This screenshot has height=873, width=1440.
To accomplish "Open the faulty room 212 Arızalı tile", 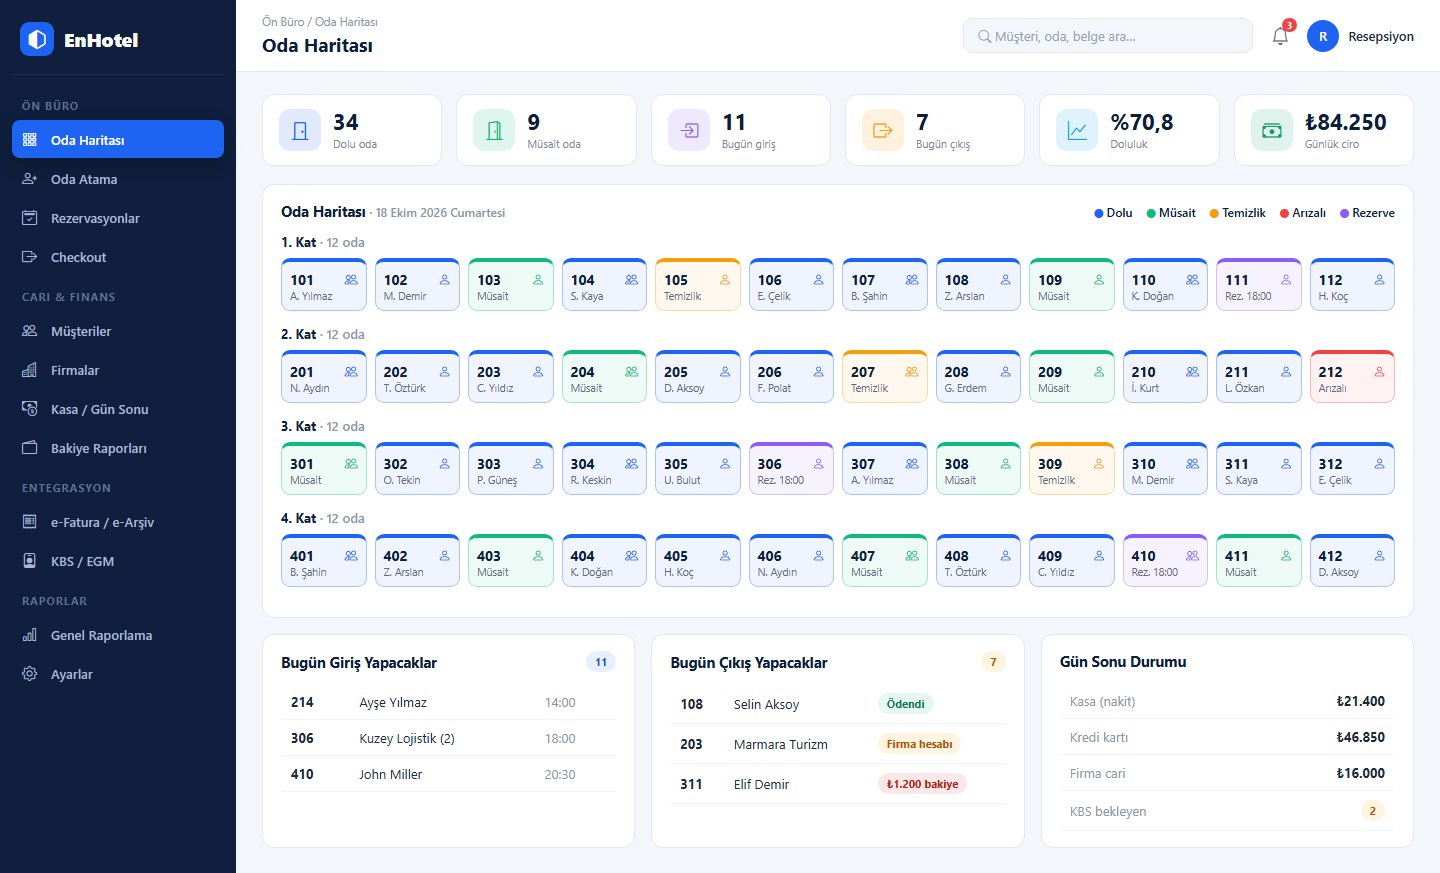I will tap(1352, 377).
